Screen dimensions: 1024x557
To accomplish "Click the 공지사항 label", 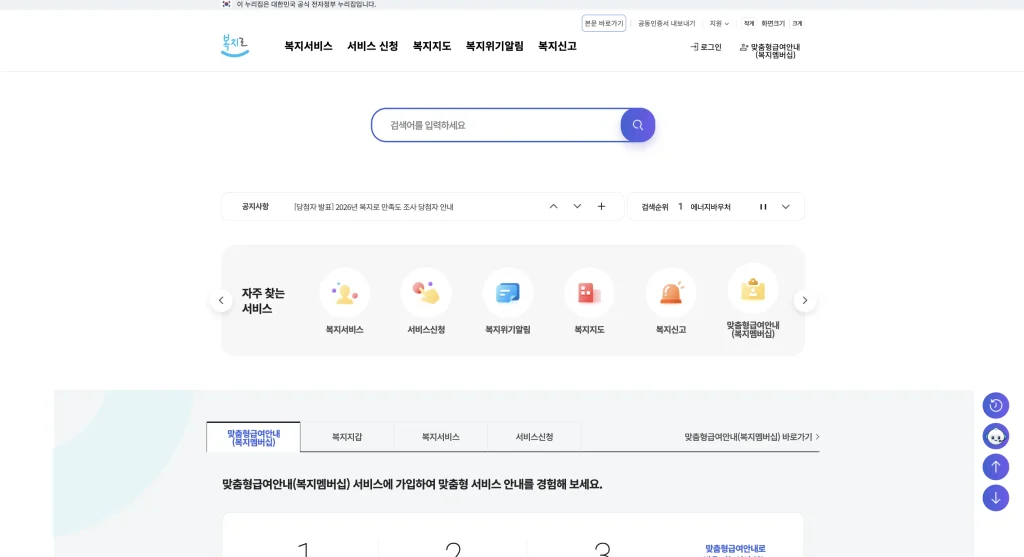I will click(255, 206).
